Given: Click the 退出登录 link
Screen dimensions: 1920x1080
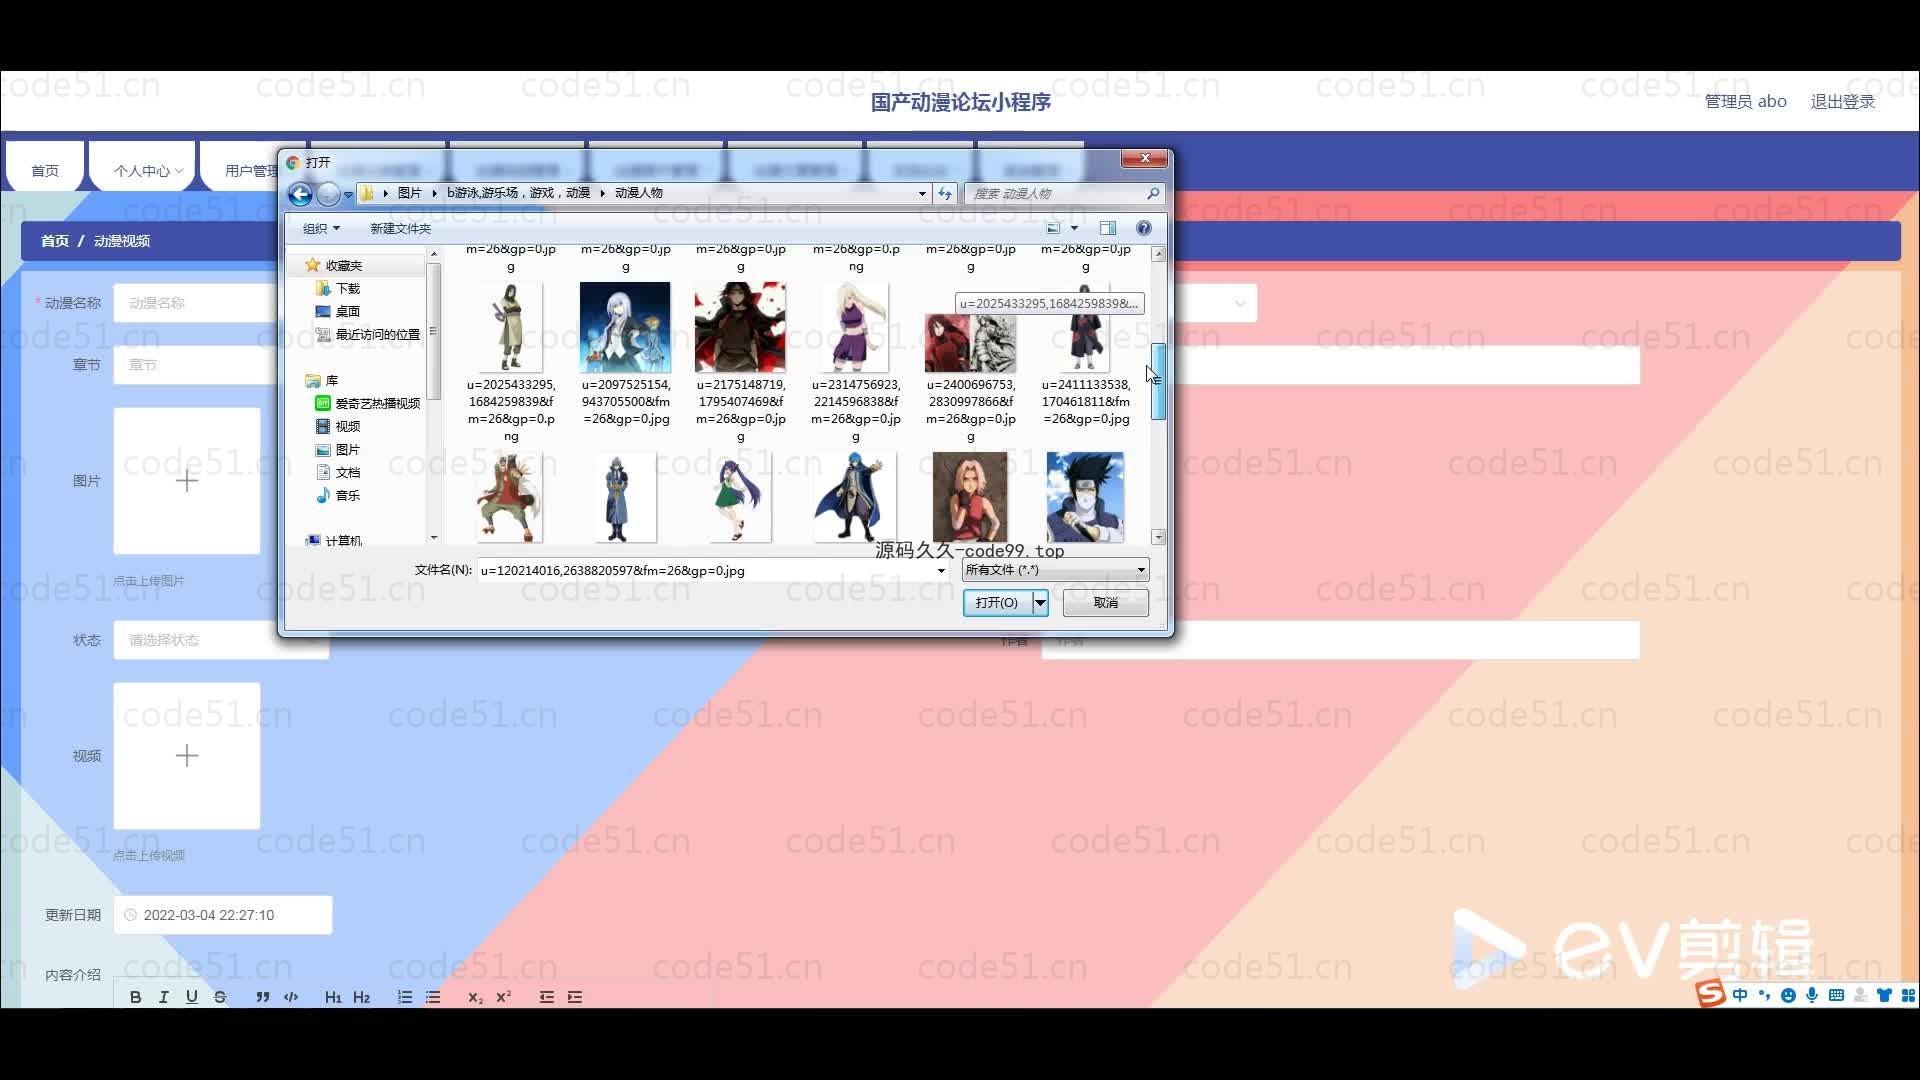Looking at the screenshot, I should coord(1842,101).
